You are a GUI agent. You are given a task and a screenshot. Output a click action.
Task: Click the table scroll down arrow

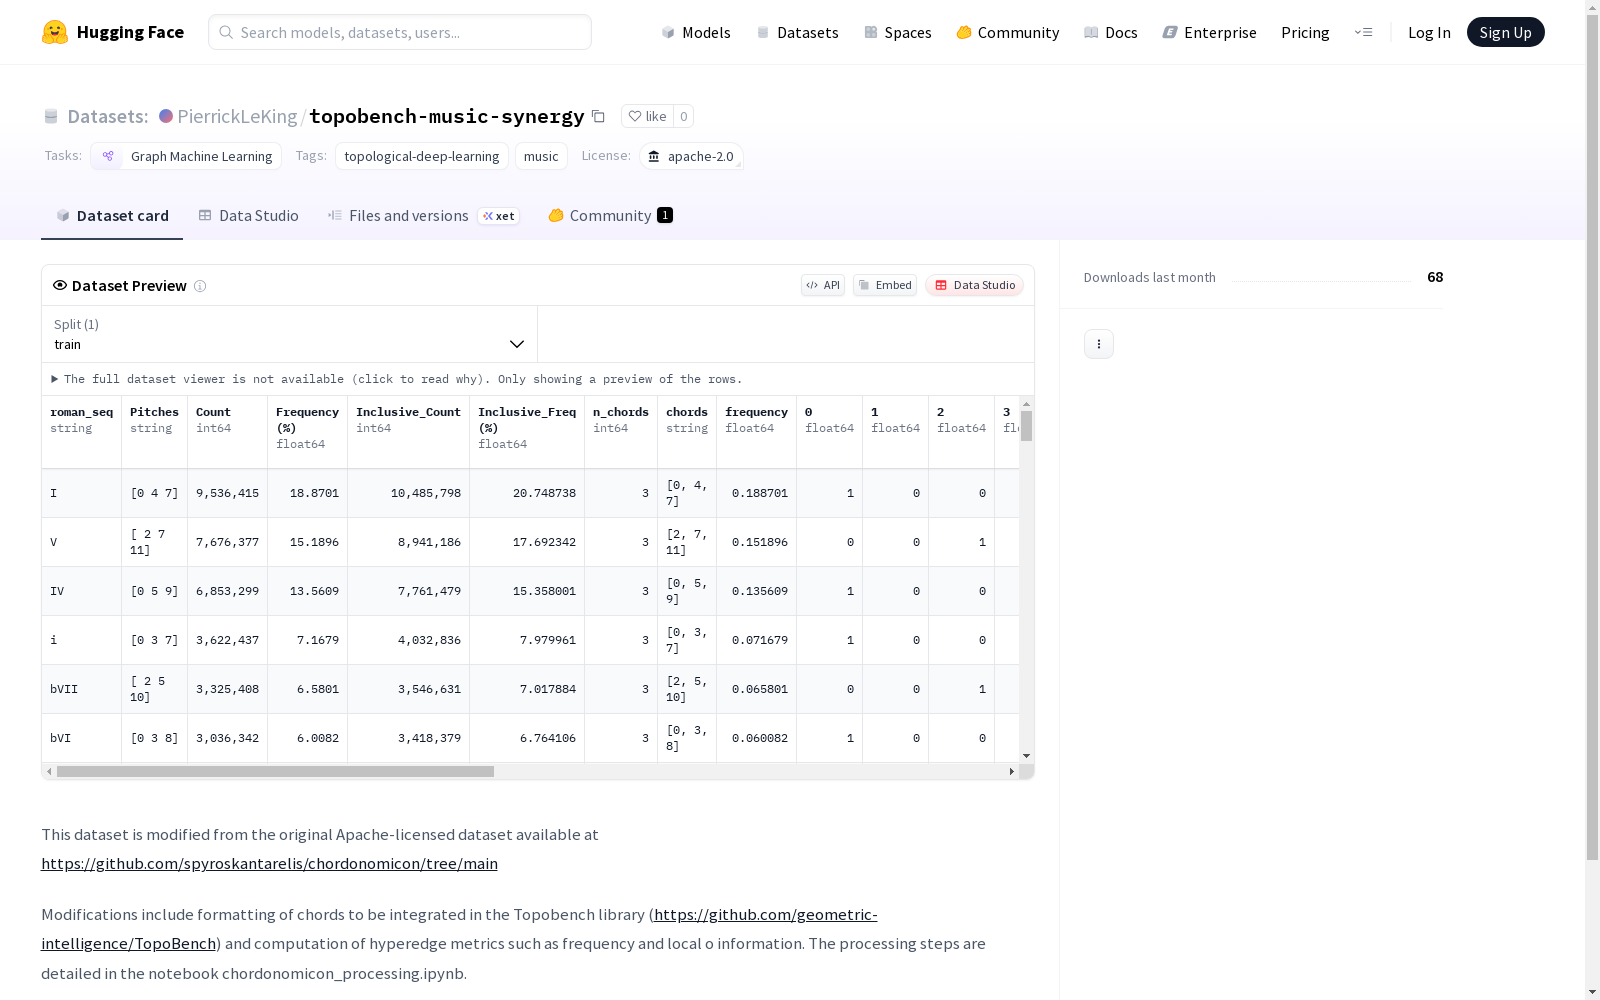(x=1026, y=756)
